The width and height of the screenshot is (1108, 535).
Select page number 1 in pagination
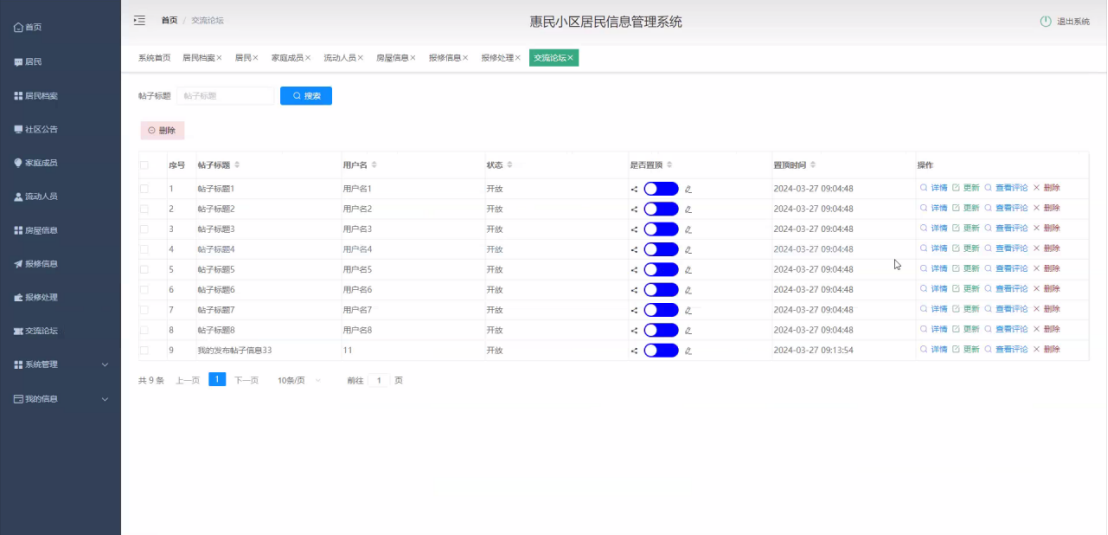218,380
